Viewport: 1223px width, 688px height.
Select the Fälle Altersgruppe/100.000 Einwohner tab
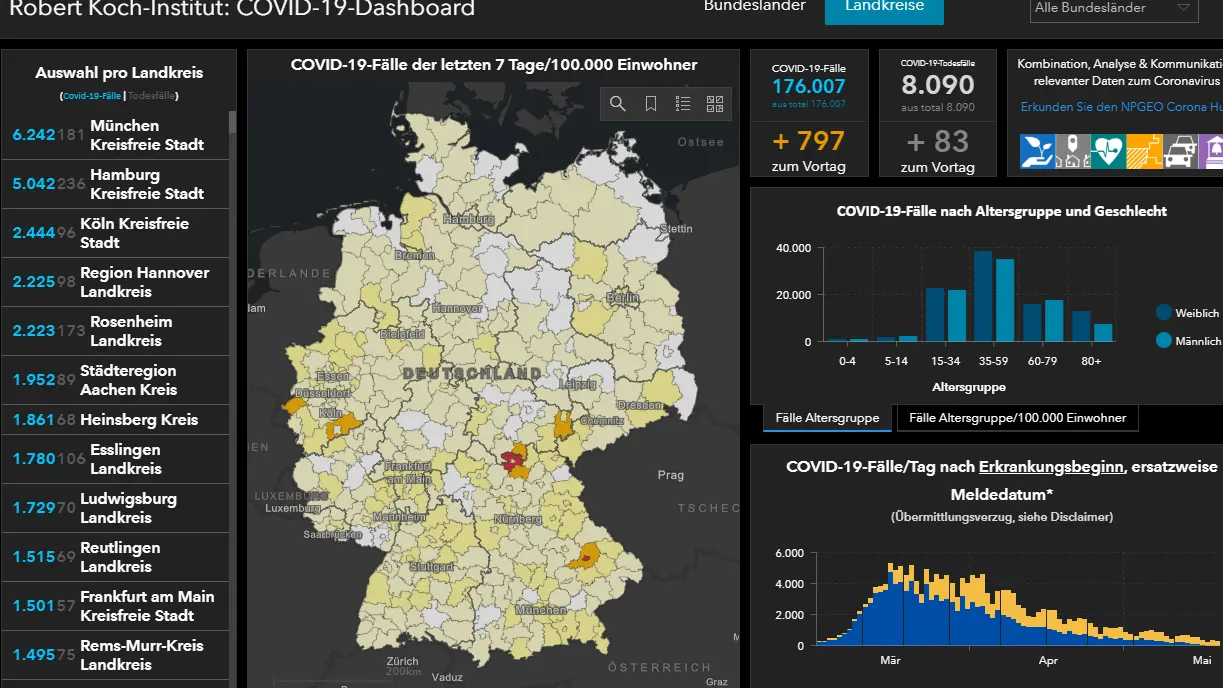(x=1017, y=418)
